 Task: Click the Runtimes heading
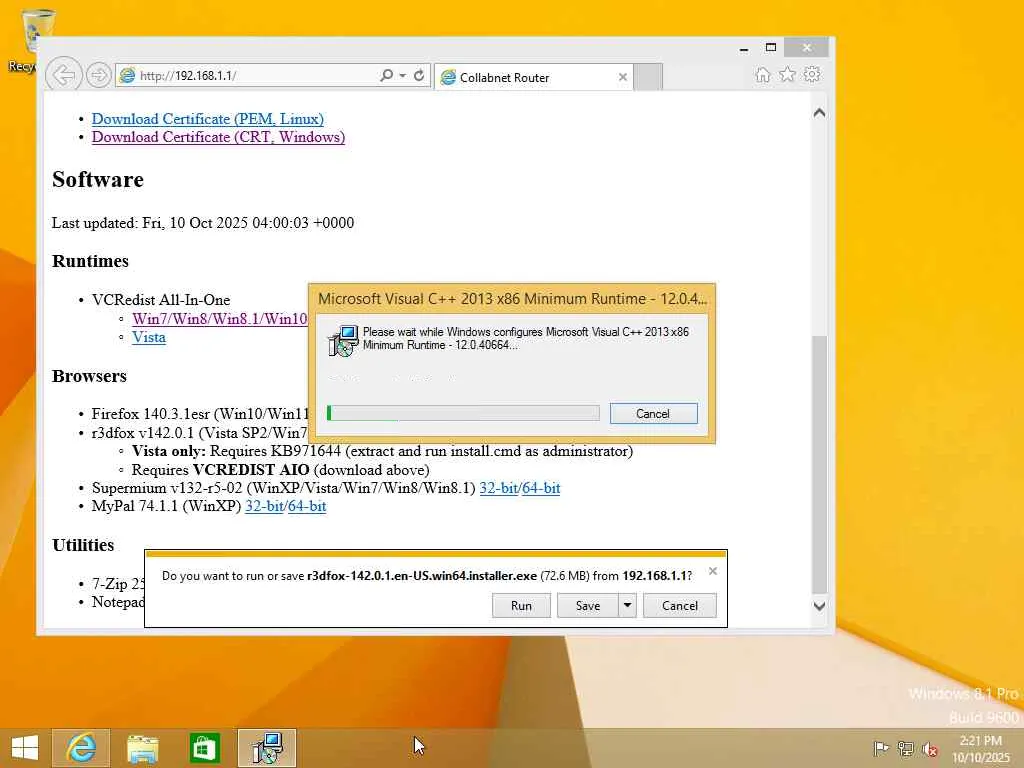(x=90, y=261)
